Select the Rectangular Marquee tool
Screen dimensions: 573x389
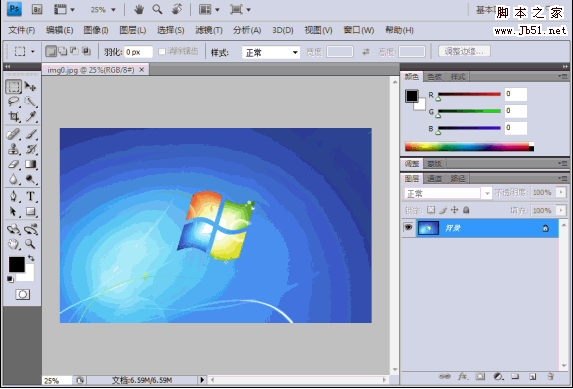pyautogui.click(x=14, y=87)
